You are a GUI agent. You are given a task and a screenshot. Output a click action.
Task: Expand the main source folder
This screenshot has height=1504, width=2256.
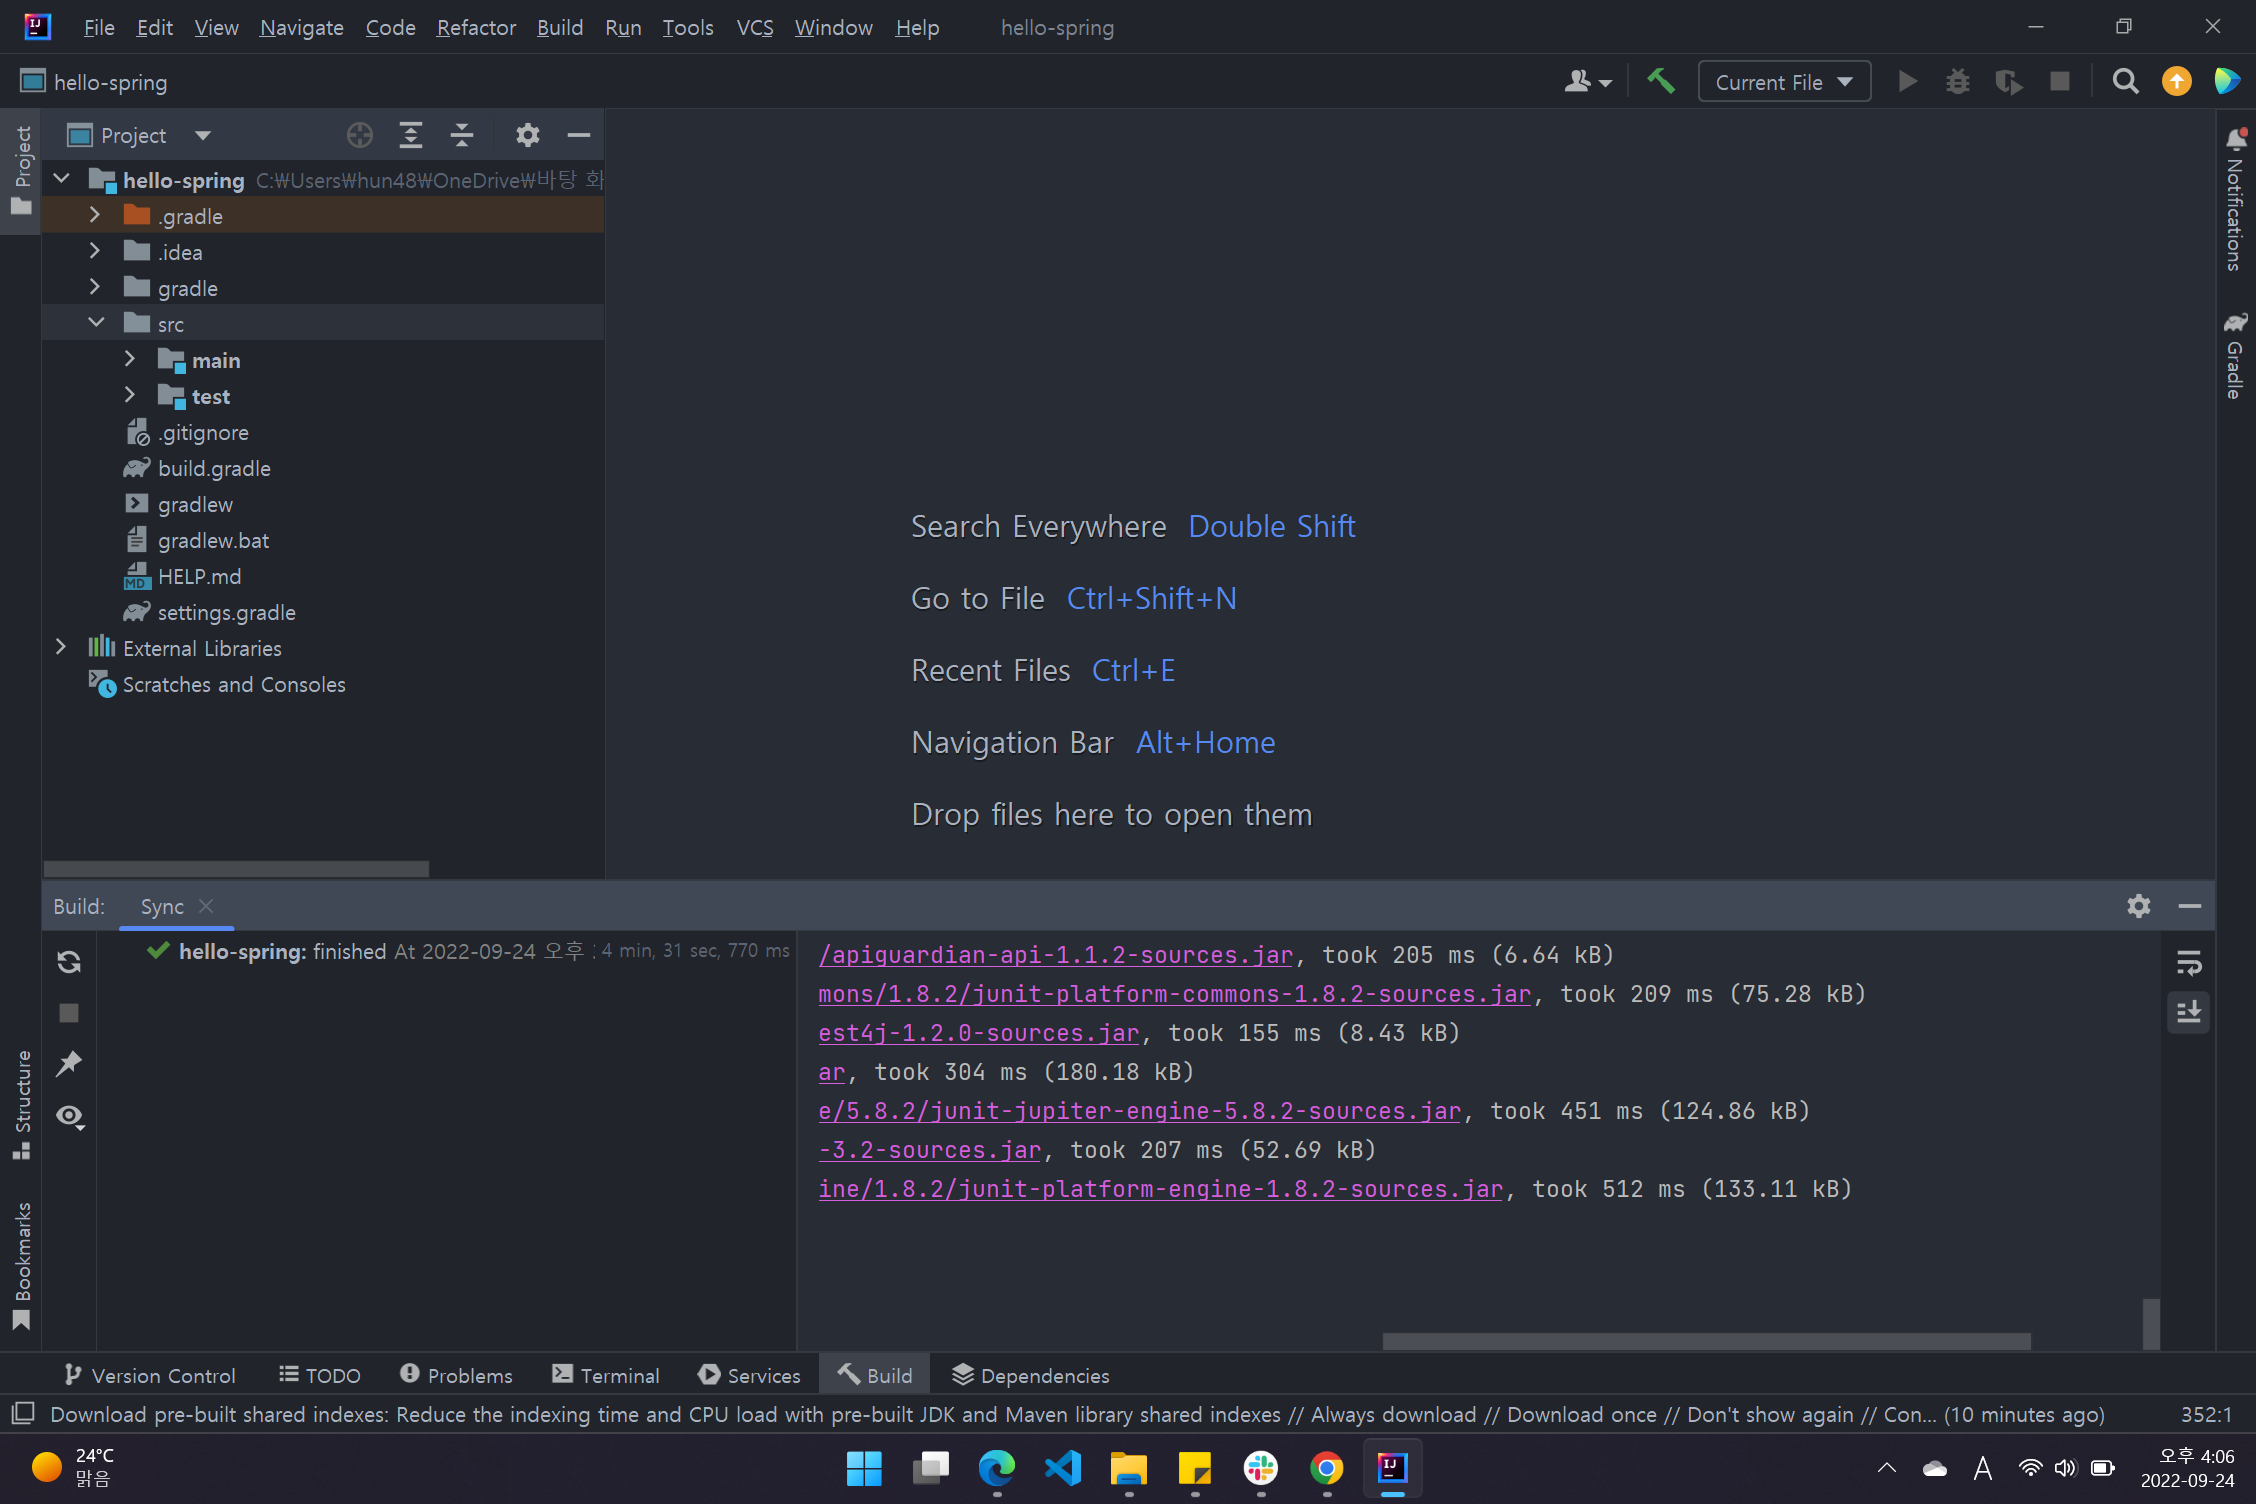pos(130,360)
